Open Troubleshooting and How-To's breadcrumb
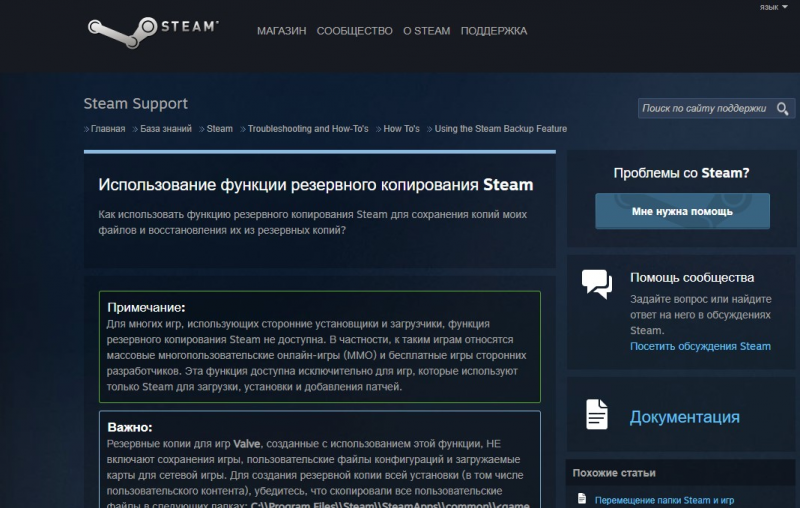800x508 pixels. pyautogui.click(x=308, y=129)
